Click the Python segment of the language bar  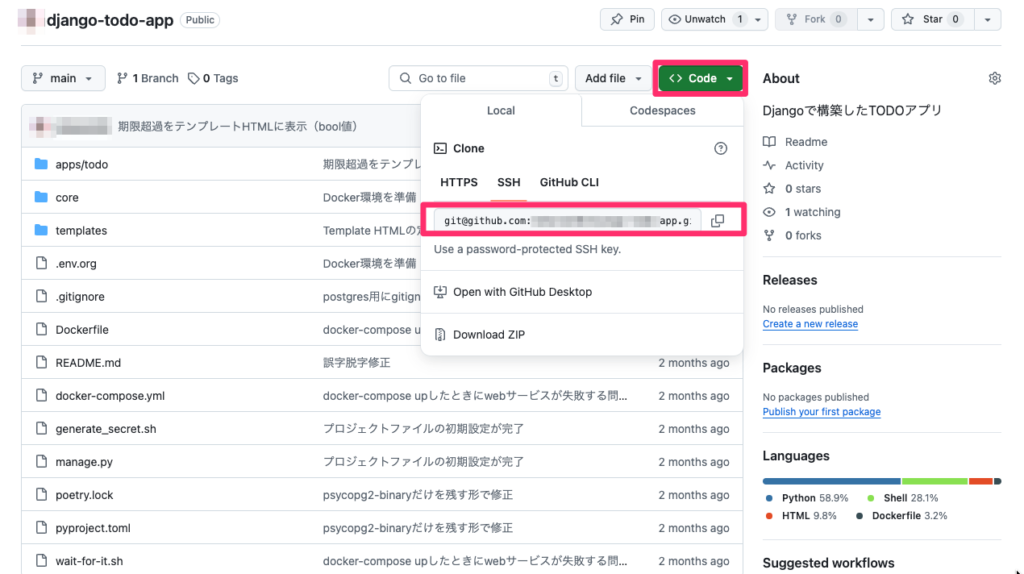coord(831,481)
